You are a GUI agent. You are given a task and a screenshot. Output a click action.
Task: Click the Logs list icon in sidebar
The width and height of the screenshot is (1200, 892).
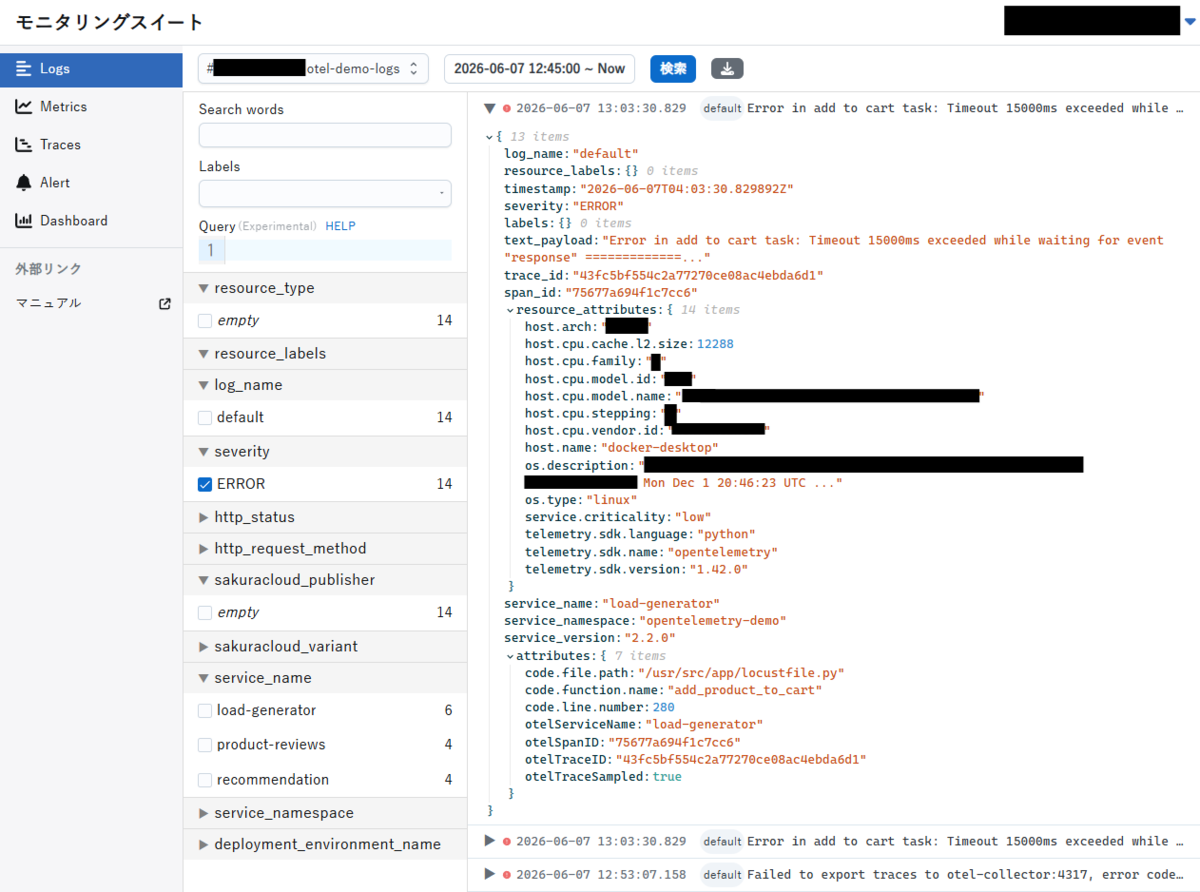[x=23, y=69]
